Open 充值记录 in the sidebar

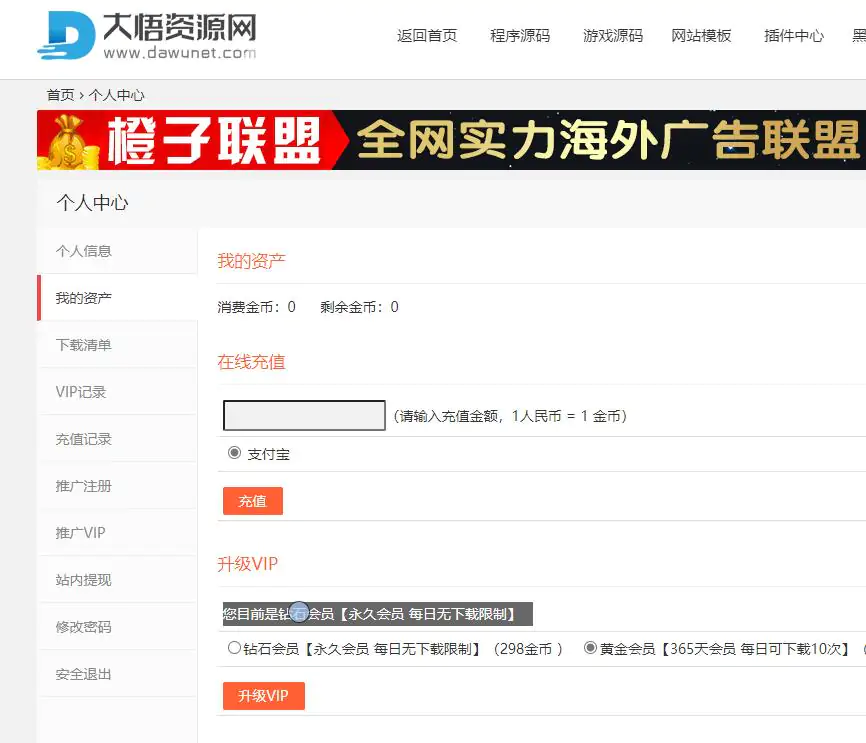pos(117,439)
